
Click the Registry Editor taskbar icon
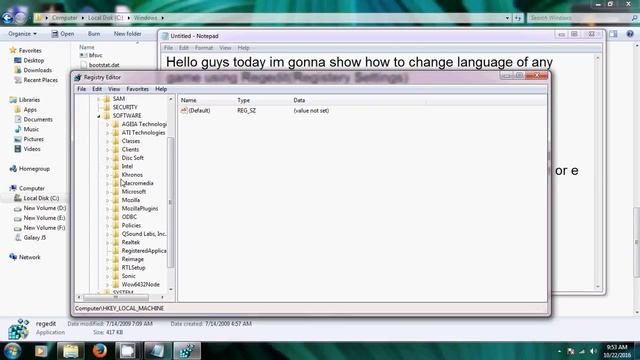point(187,351)
